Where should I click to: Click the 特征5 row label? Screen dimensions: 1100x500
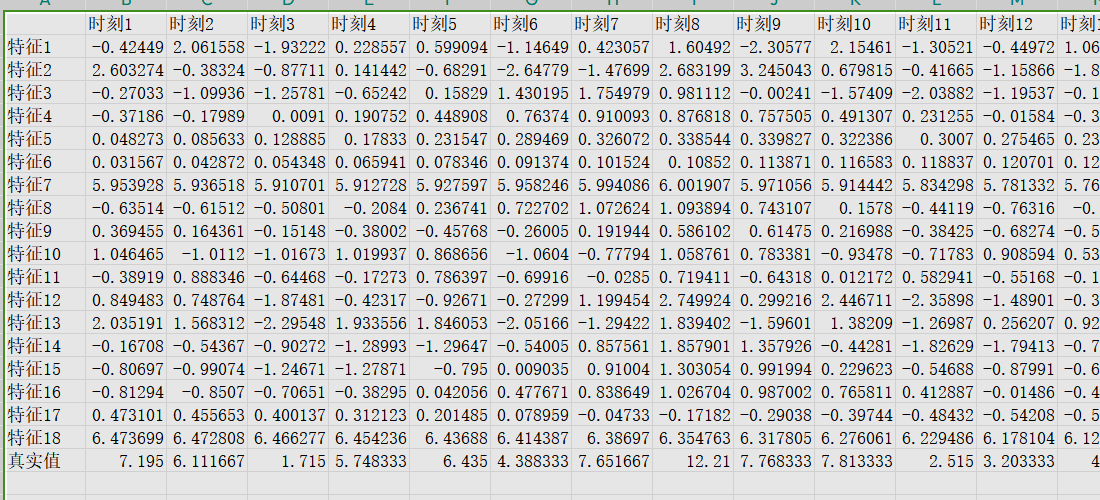(x=45, y=139)
